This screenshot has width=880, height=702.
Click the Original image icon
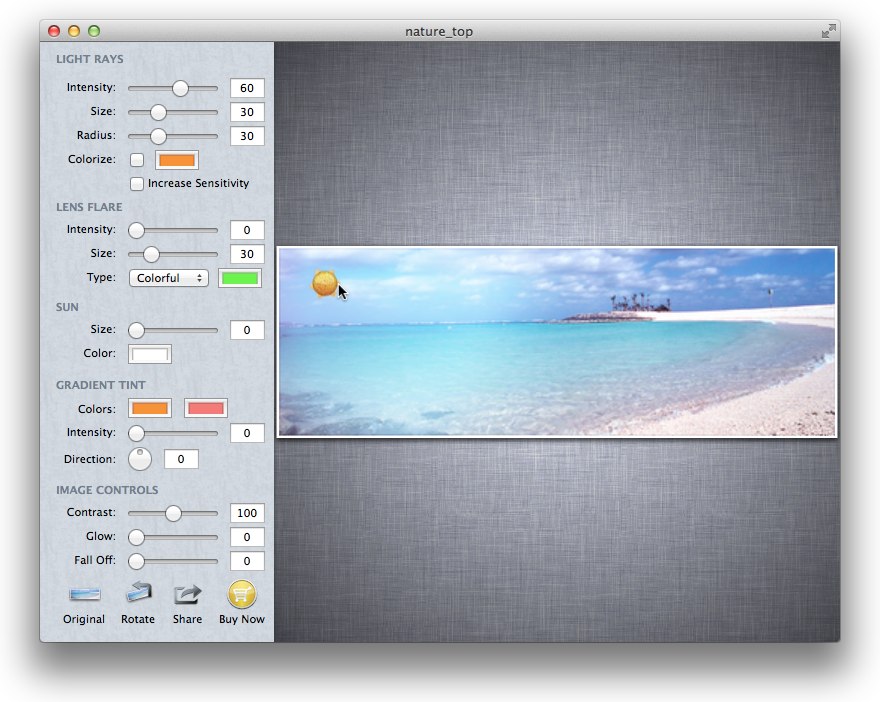[x=84, y=595]
